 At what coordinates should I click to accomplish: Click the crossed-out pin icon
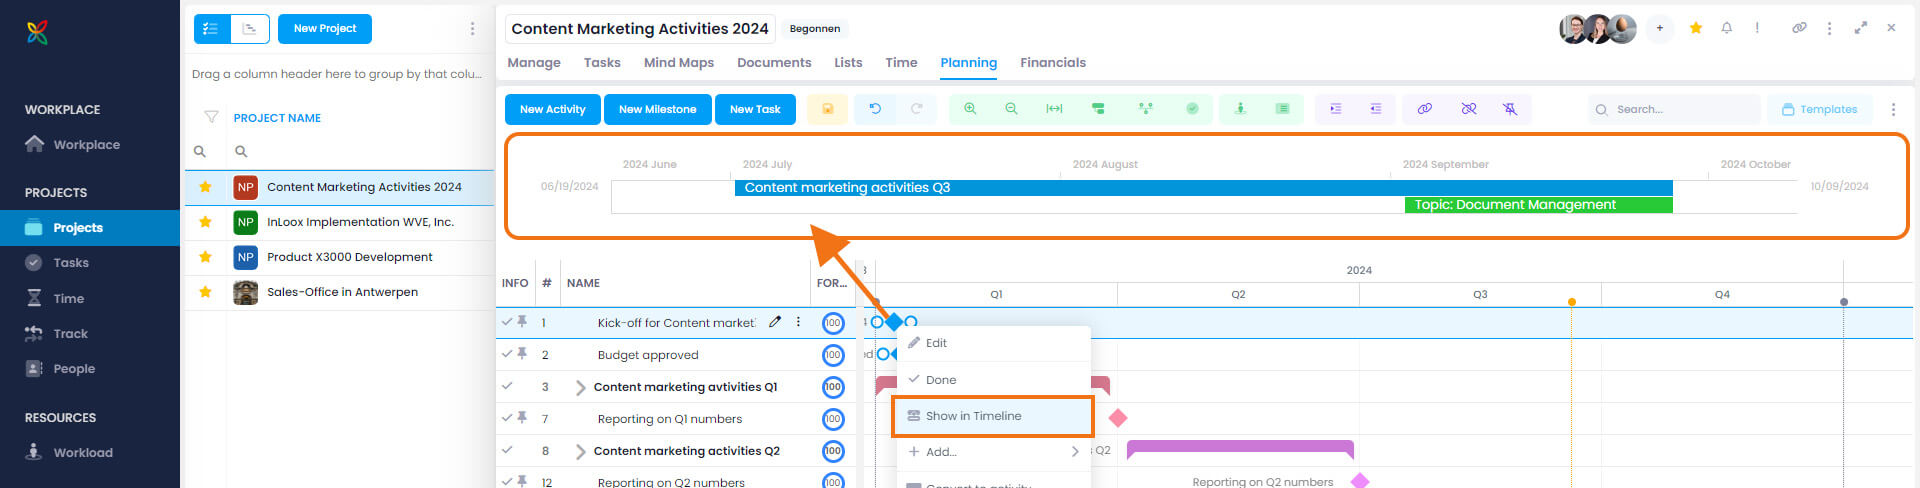point(1510,109)
